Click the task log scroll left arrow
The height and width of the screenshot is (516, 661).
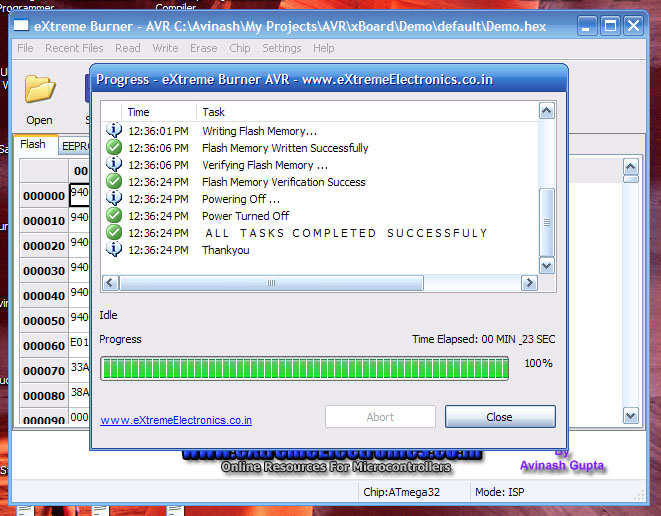(110, 282)
